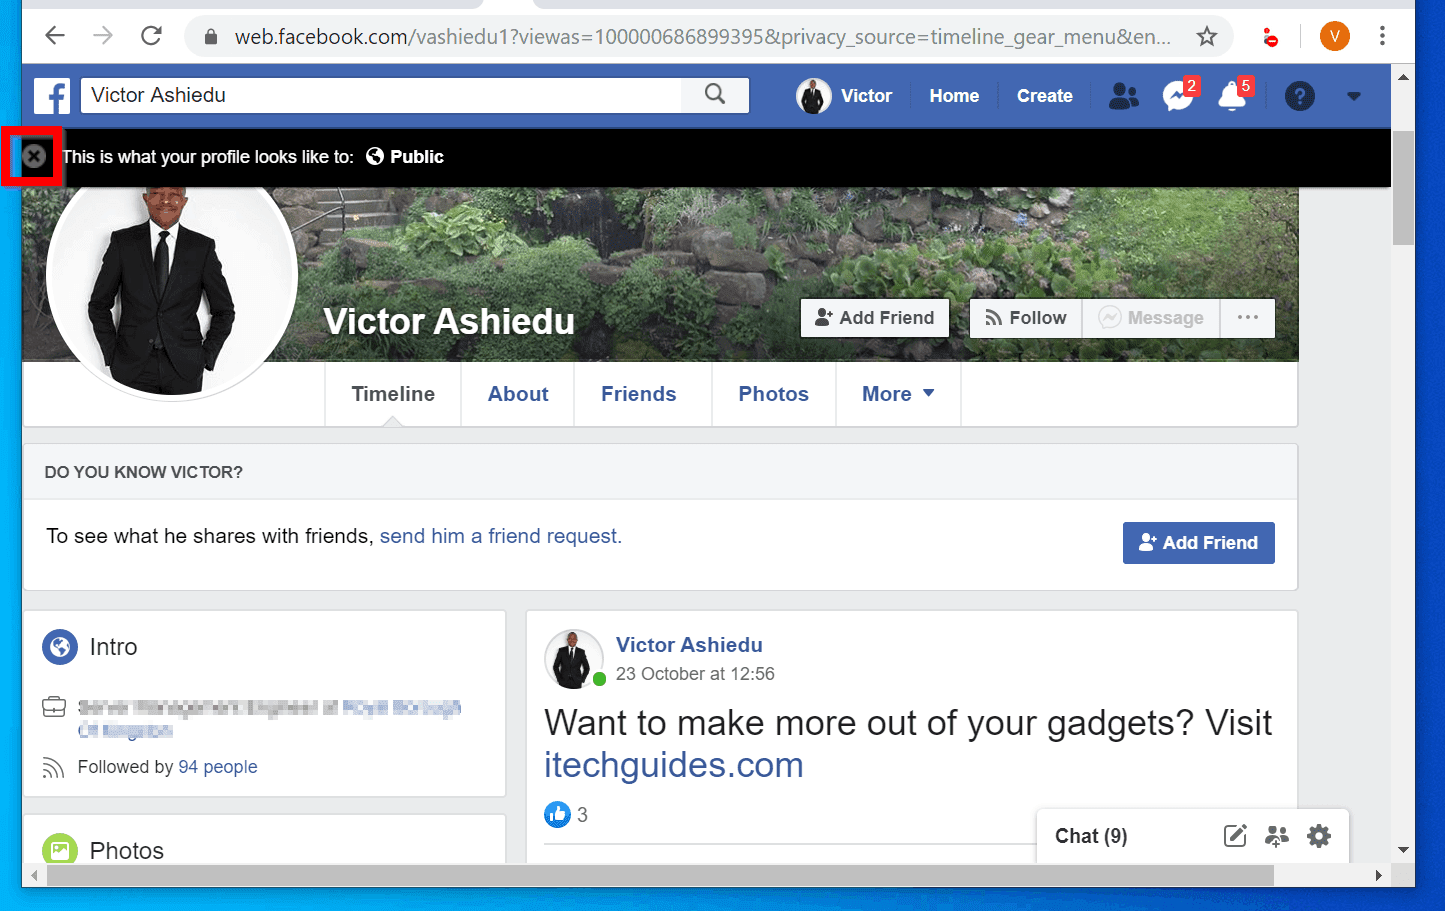Bookmark the page using the star icon

click(x=1207, y=36)
